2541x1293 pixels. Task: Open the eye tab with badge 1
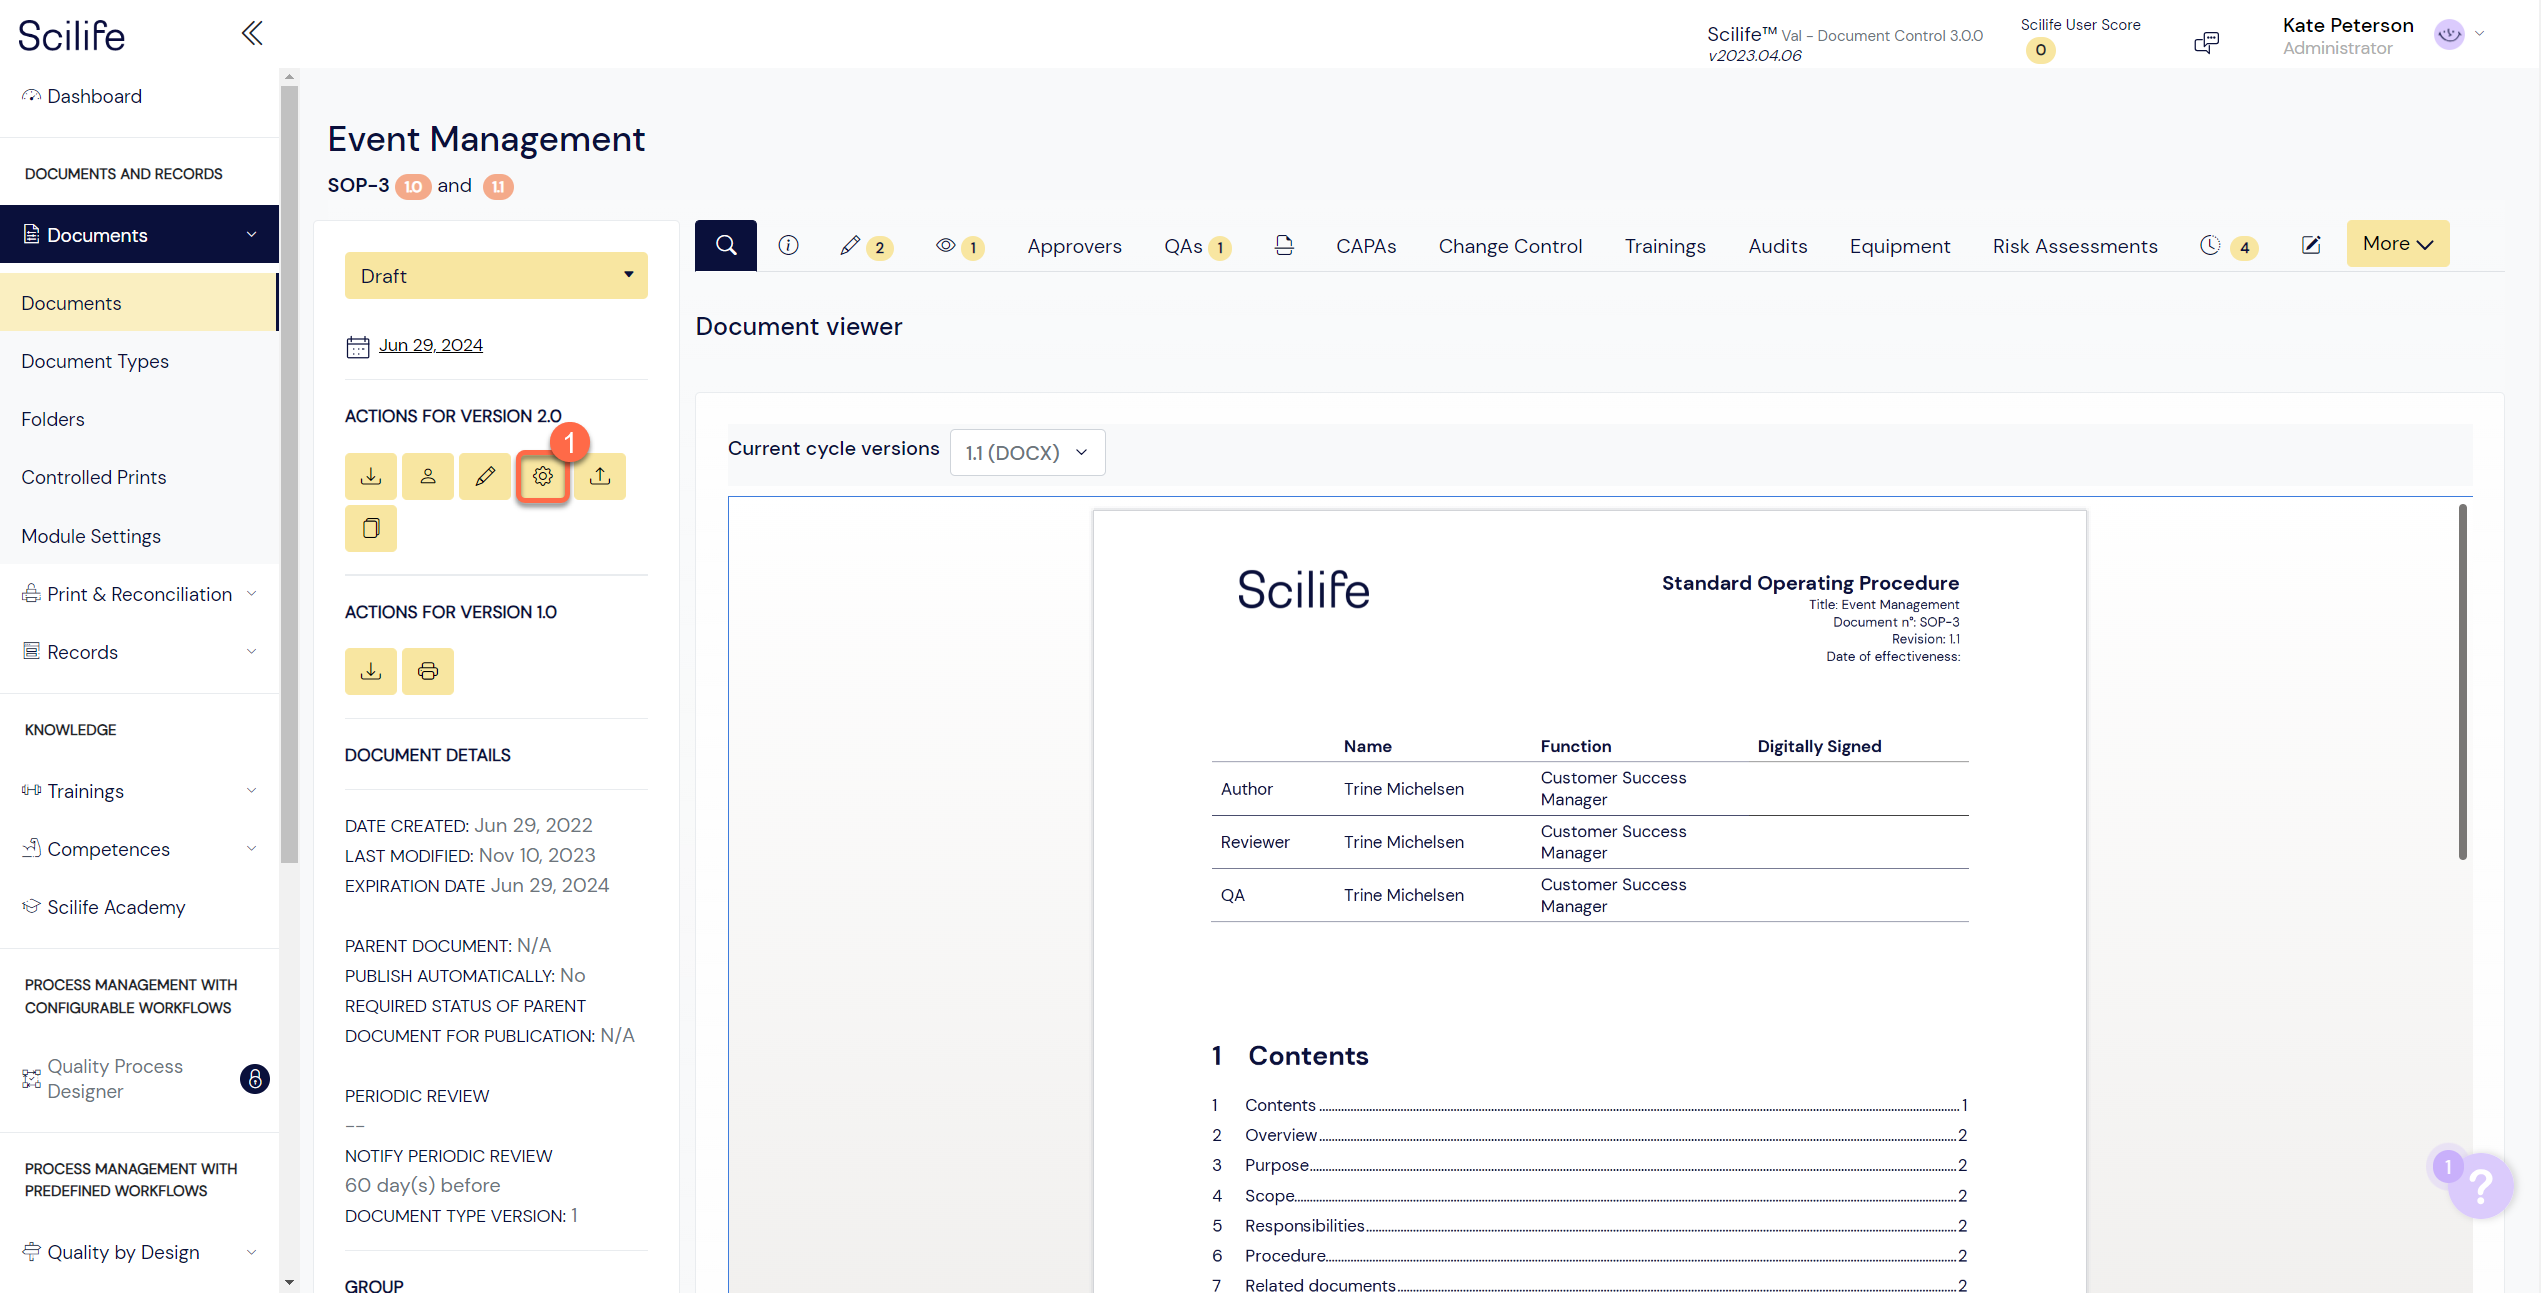960,246
